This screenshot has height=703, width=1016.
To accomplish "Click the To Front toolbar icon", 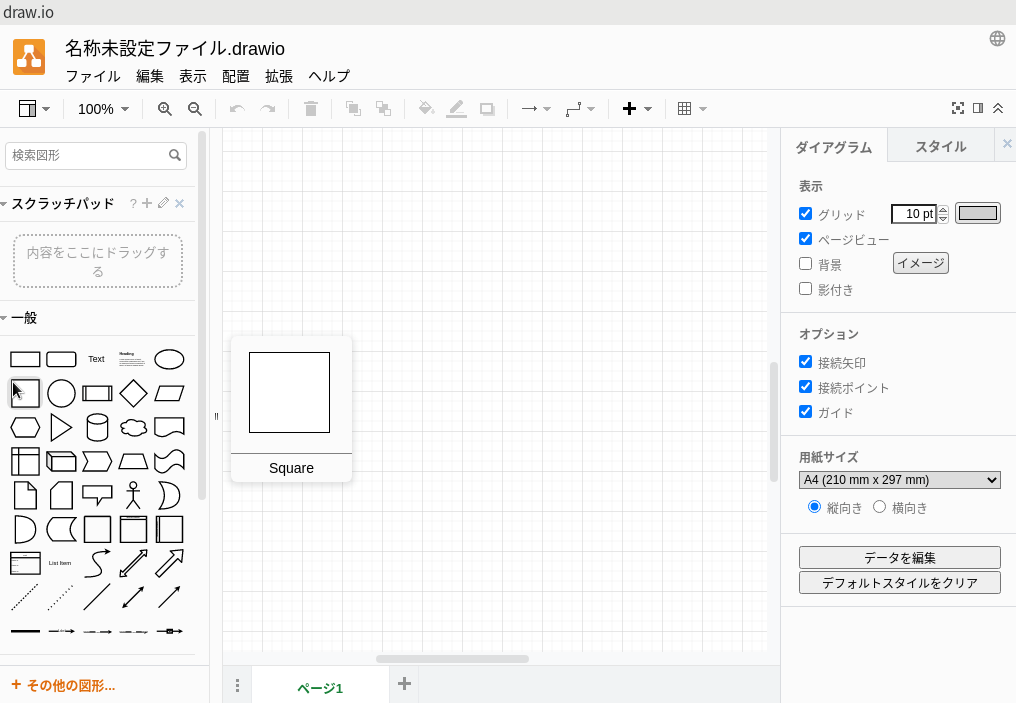I will coord(353,109).
